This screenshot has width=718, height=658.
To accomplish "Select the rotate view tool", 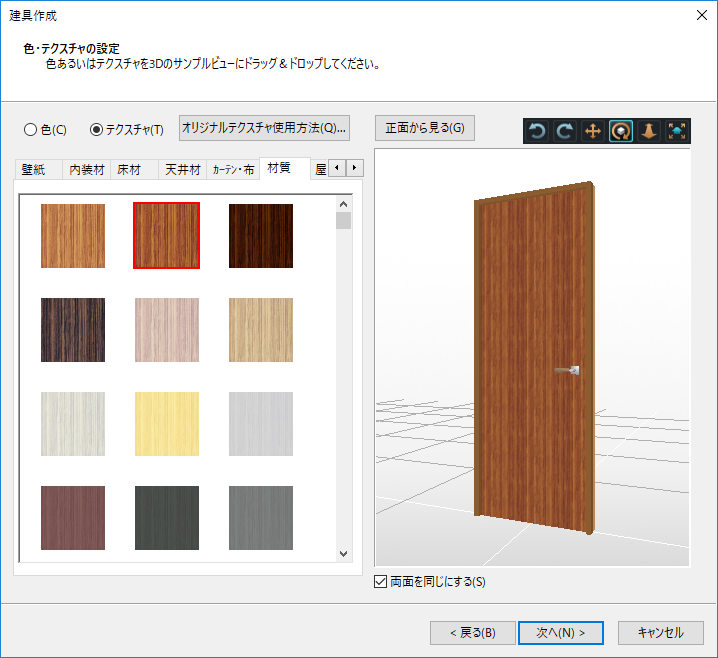I will [x=621, y=131].
